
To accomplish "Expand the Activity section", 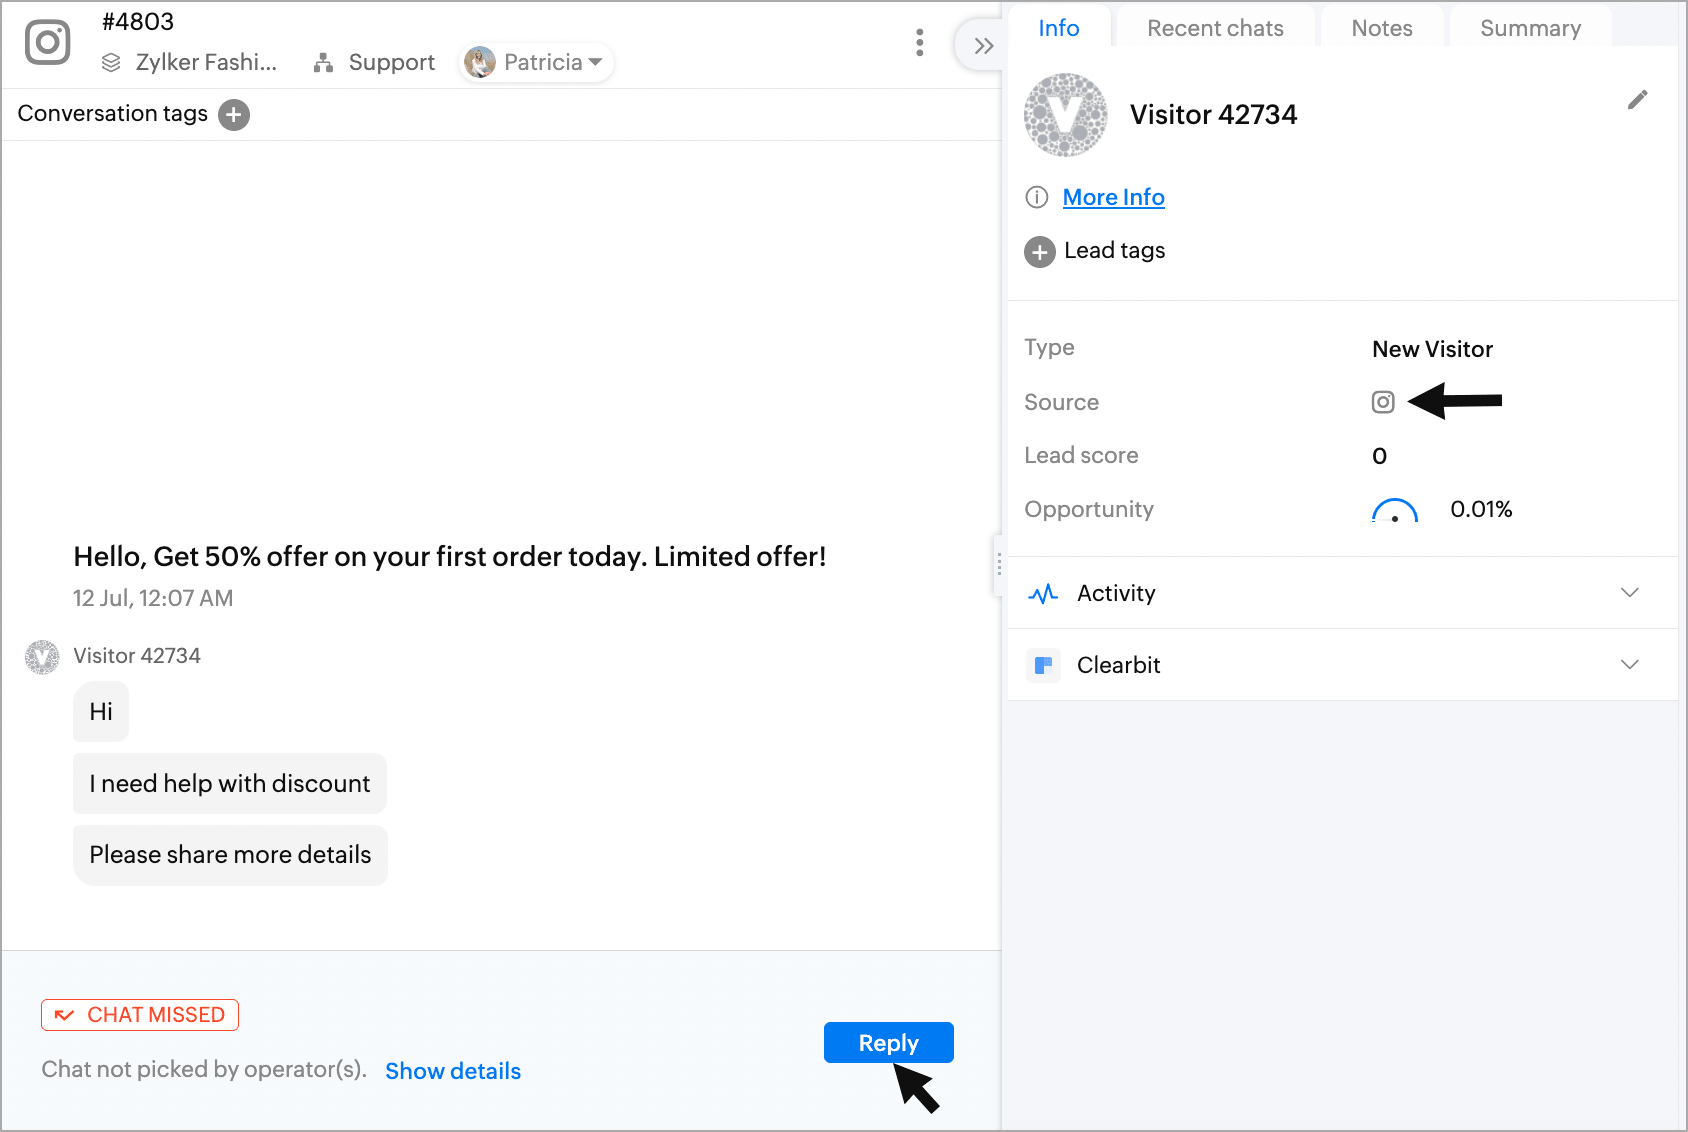I will click(x=1629, y=593).
